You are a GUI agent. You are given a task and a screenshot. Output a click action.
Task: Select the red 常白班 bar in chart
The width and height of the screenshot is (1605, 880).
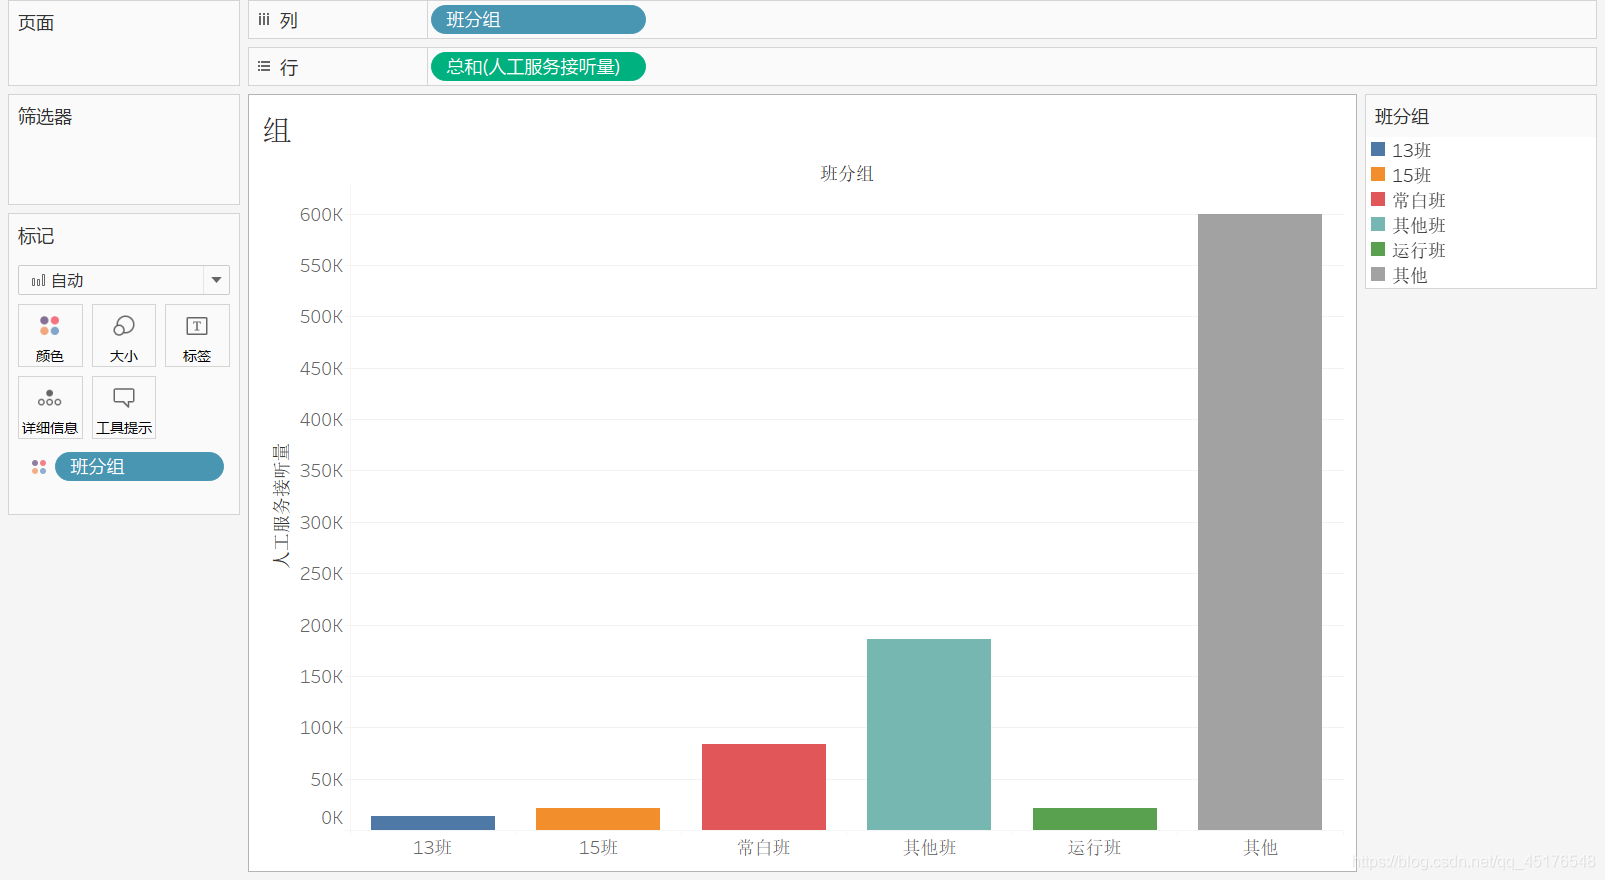[764, 787]
